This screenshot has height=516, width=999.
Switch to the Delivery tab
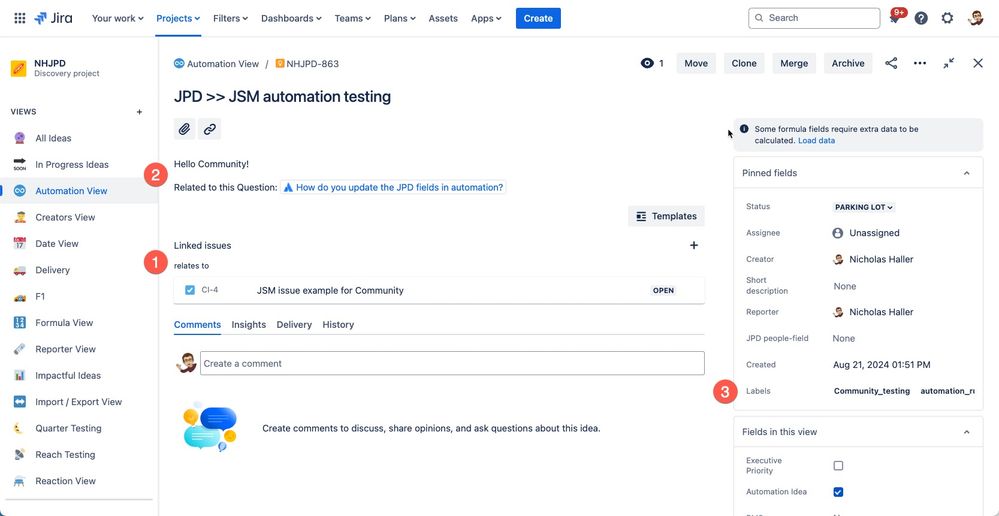[294, 325]
